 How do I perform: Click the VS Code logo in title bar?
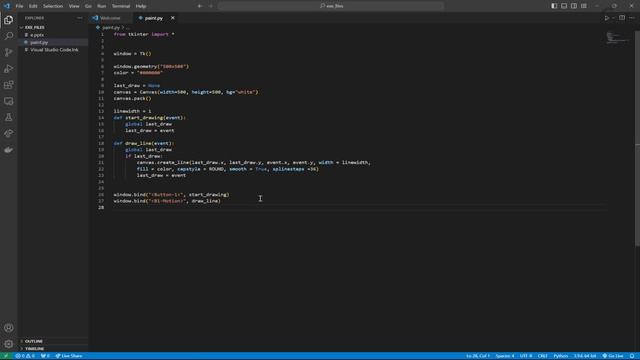coord(7,6)
